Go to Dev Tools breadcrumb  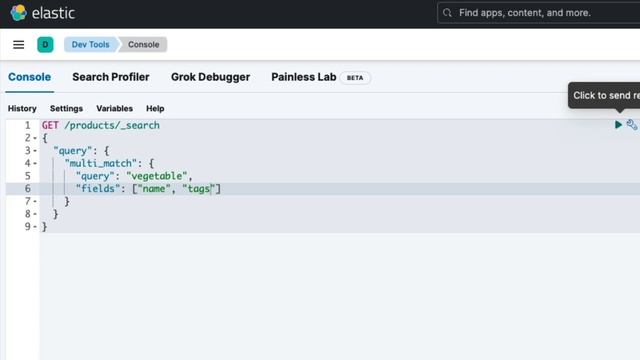click(91, 44)
